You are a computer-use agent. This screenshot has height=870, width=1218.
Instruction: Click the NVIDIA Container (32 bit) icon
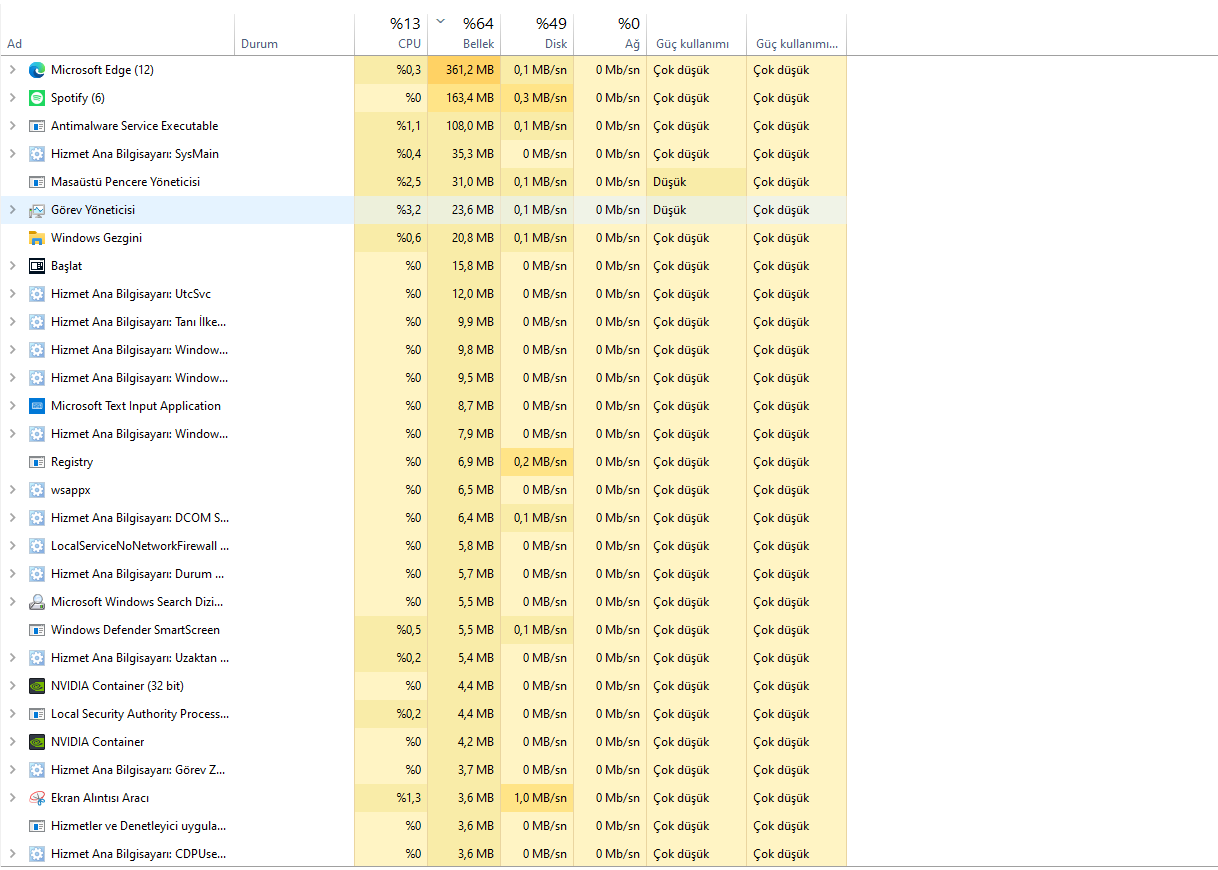click(x=37, y=686)
